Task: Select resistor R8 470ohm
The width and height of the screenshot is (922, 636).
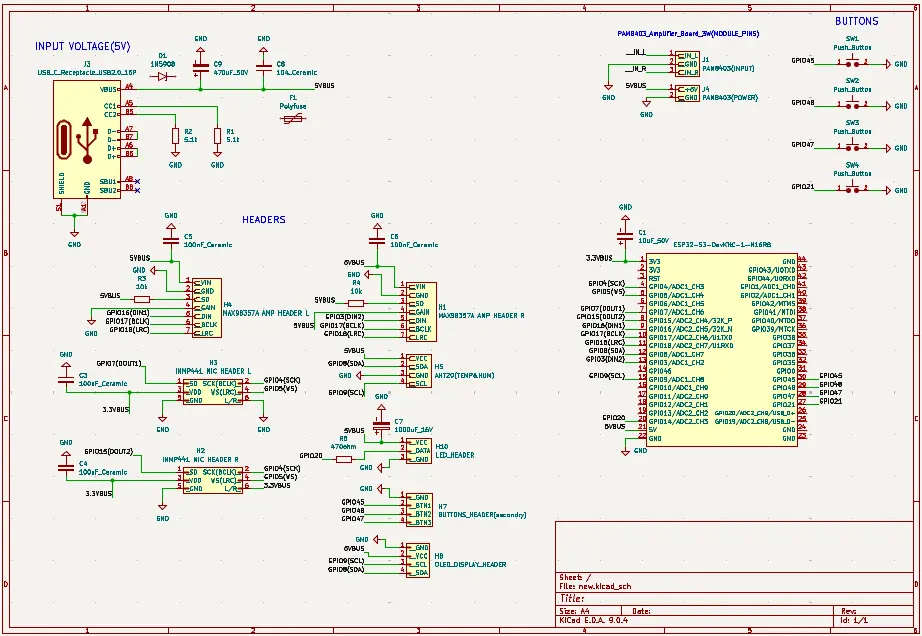Action: (344, 459)
